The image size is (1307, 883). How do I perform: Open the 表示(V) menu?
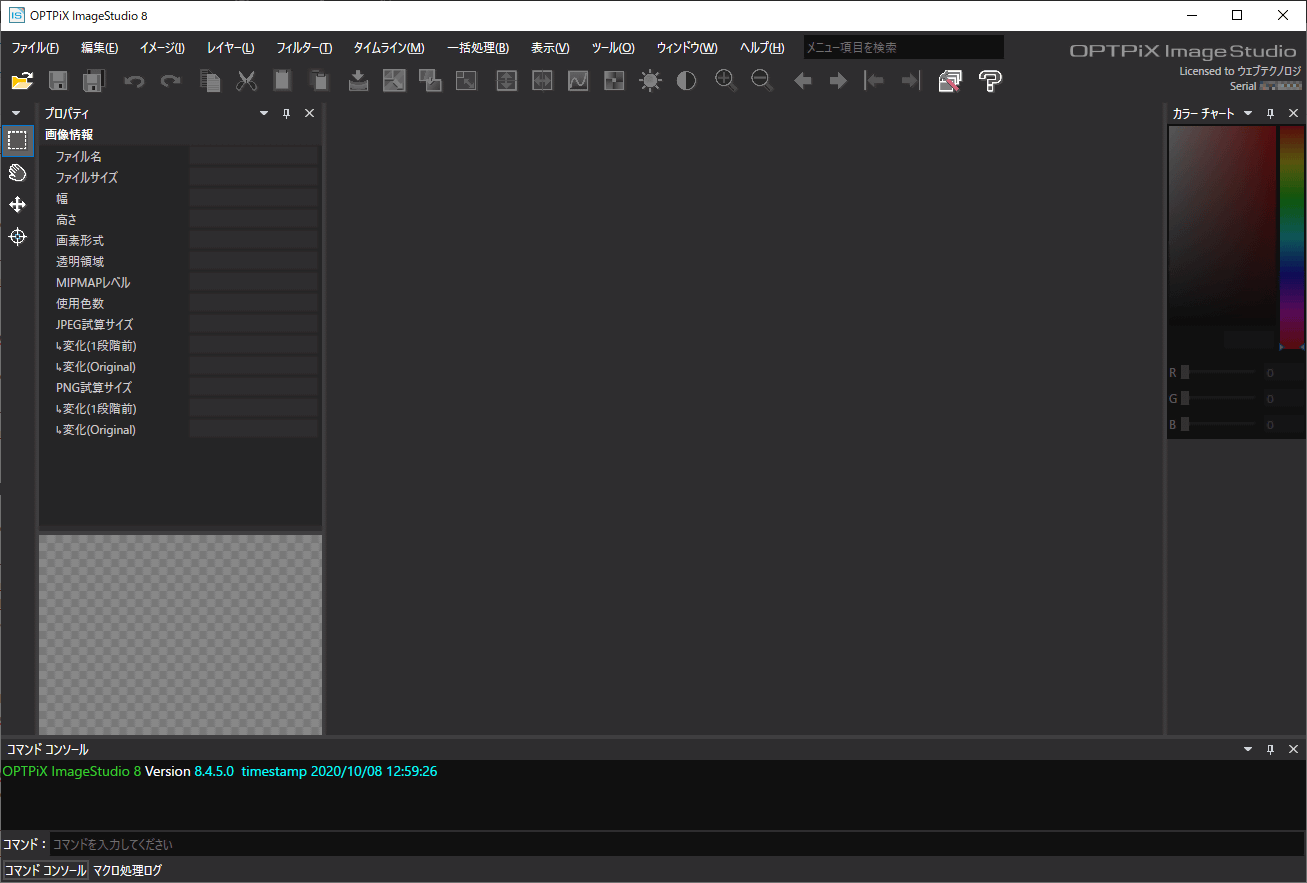pyautogui.click(x=550, y=48)
